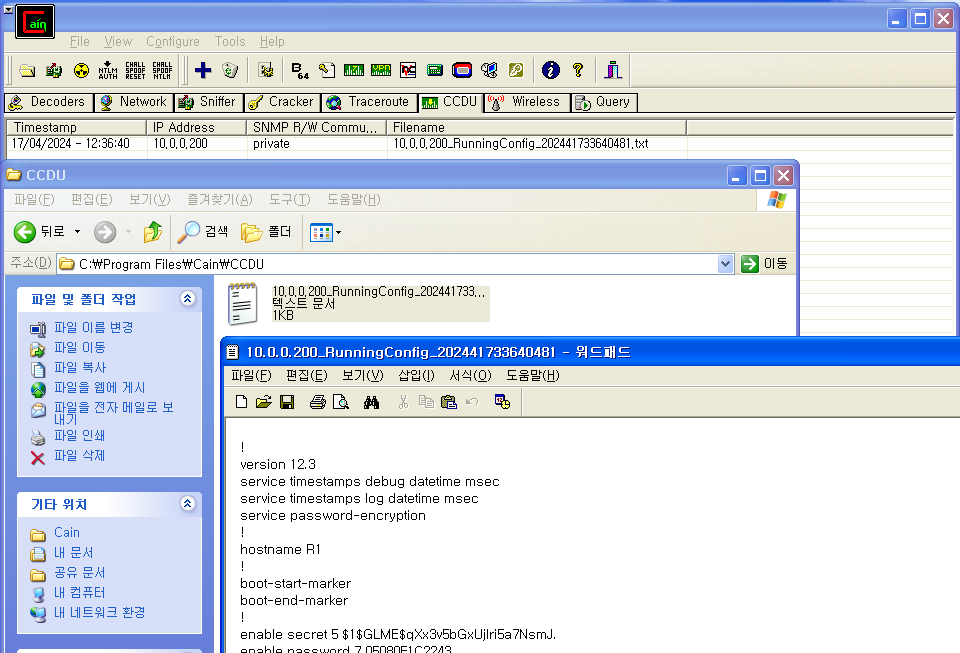This screenshot has width=960, height=653.
Task: Open the Base64 password decoder icon
Action: click(x=299, y=70)
